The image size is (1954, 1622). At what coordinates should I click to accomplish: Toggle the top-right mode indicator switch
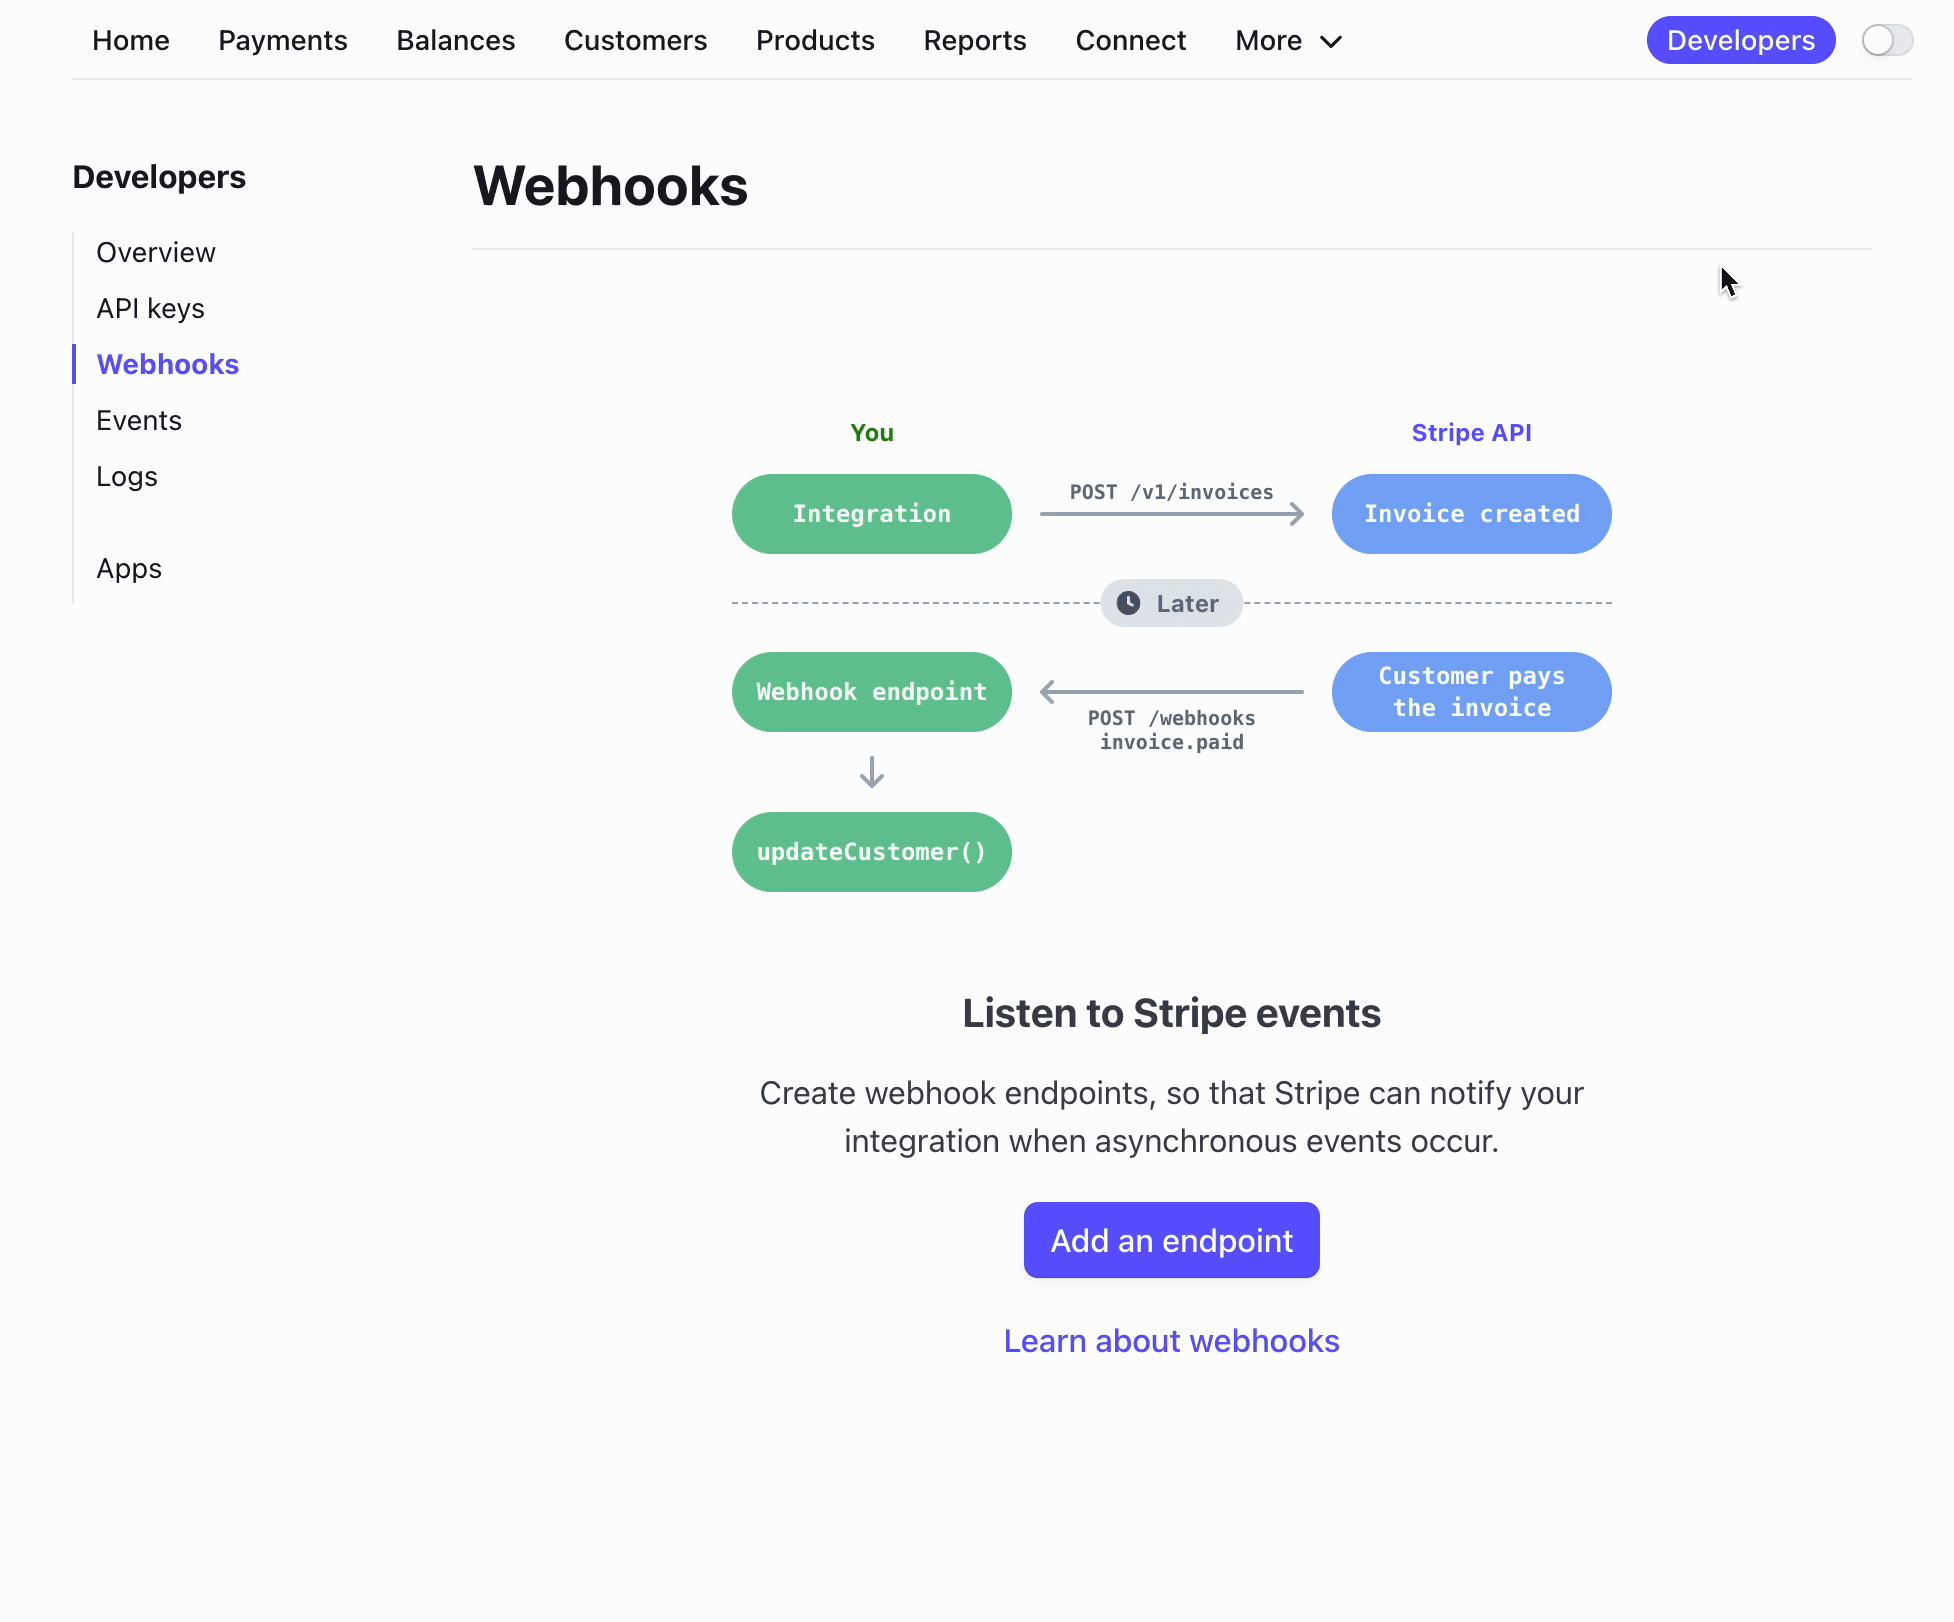[1889, 41]
